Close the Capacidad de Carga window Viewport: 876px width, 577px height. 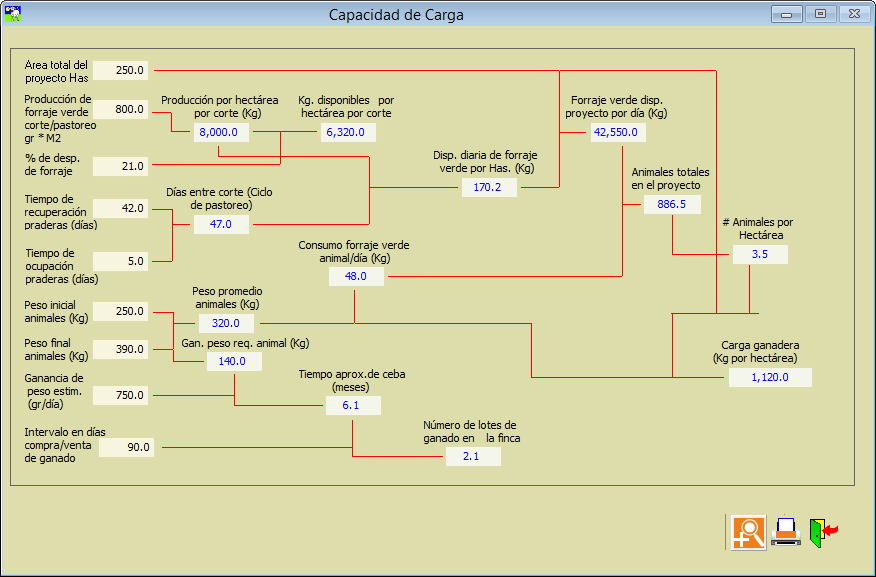[x=854, y=14]
